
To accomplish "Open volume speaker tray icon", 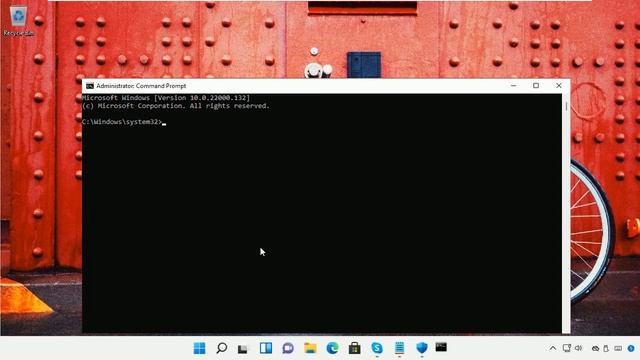I will click(578, 348).
